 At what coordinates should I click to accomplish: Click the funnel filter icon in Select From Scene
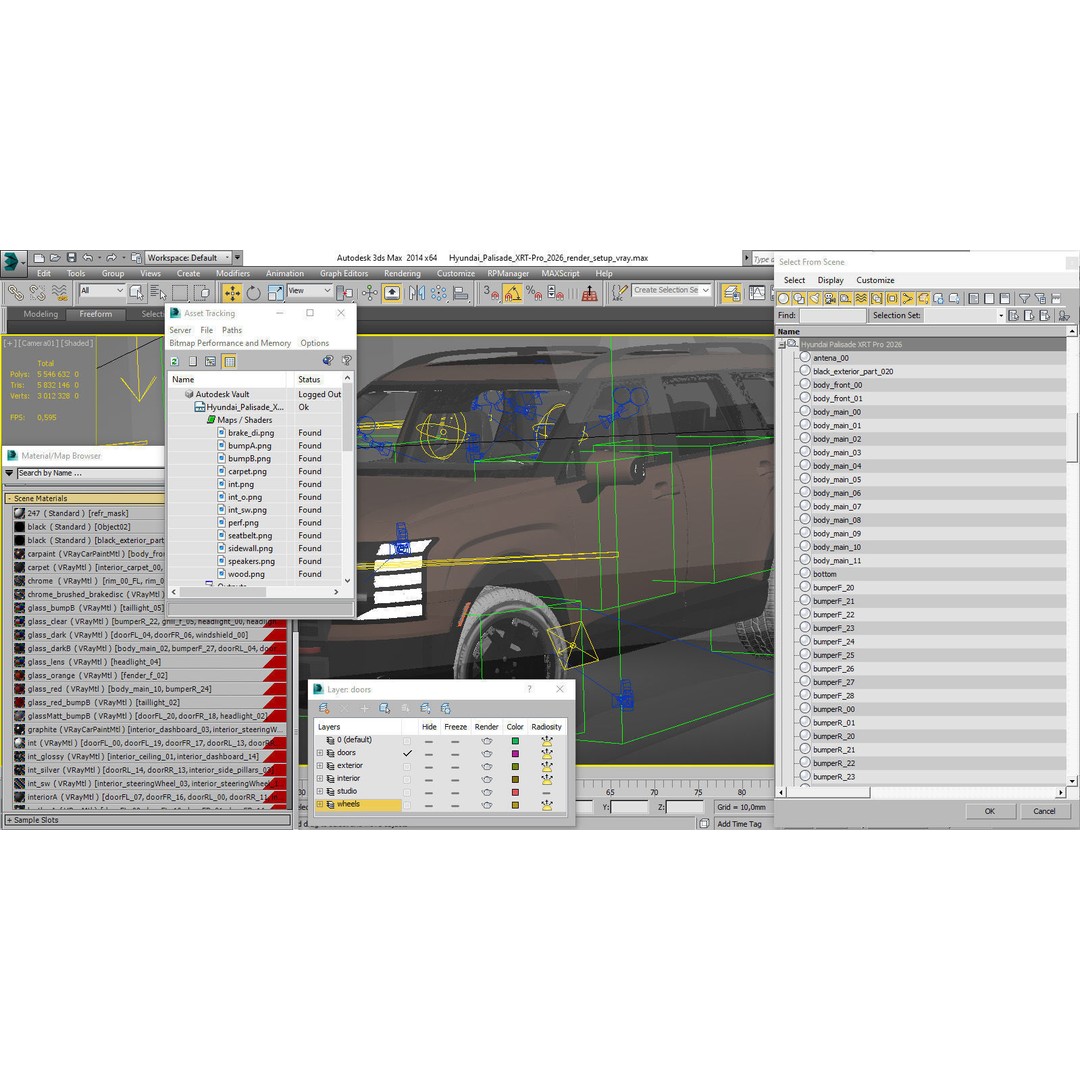[x=1024, y=298]
